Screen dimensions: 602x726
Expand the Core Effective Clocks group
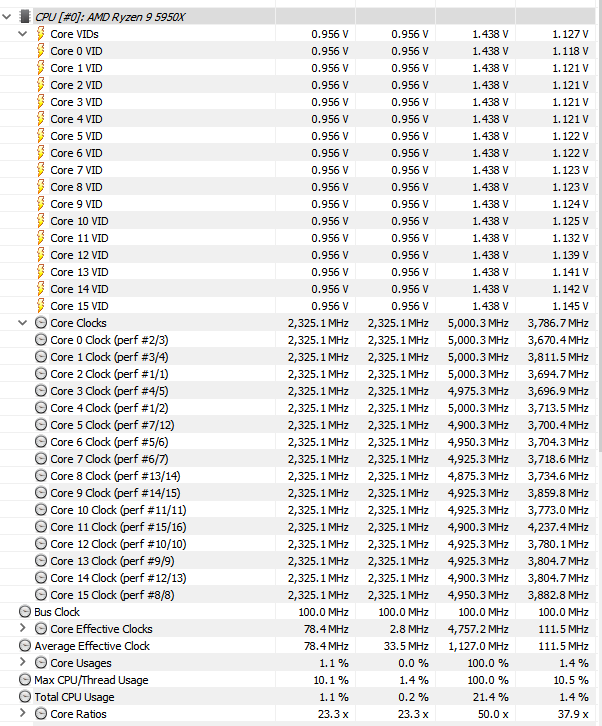click(x=22, y=628)
